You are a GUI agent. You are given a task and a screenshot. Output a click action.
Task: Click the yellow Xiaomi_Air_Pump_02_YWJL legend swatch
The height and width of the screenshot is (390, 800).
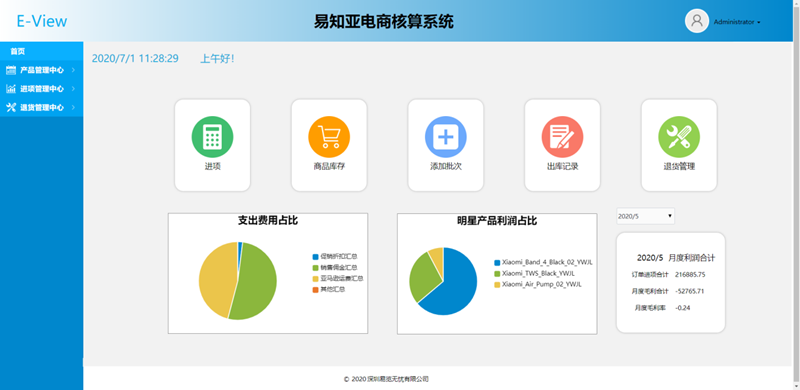click(497, 284)
